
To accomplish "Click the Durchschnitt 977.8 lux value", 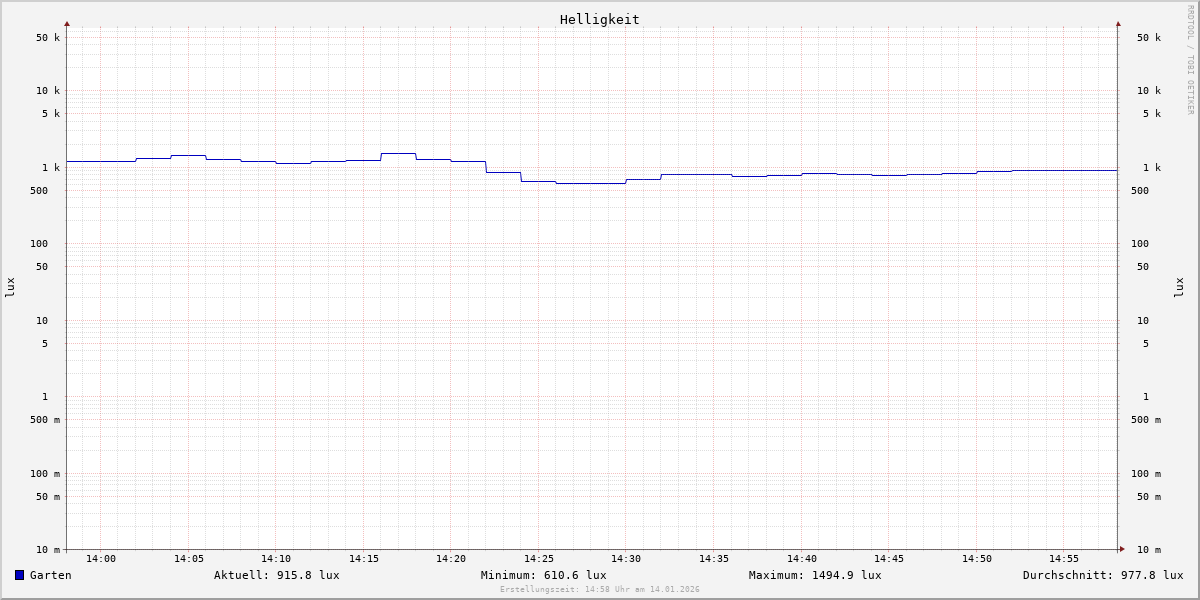I will coord(1102,575).
